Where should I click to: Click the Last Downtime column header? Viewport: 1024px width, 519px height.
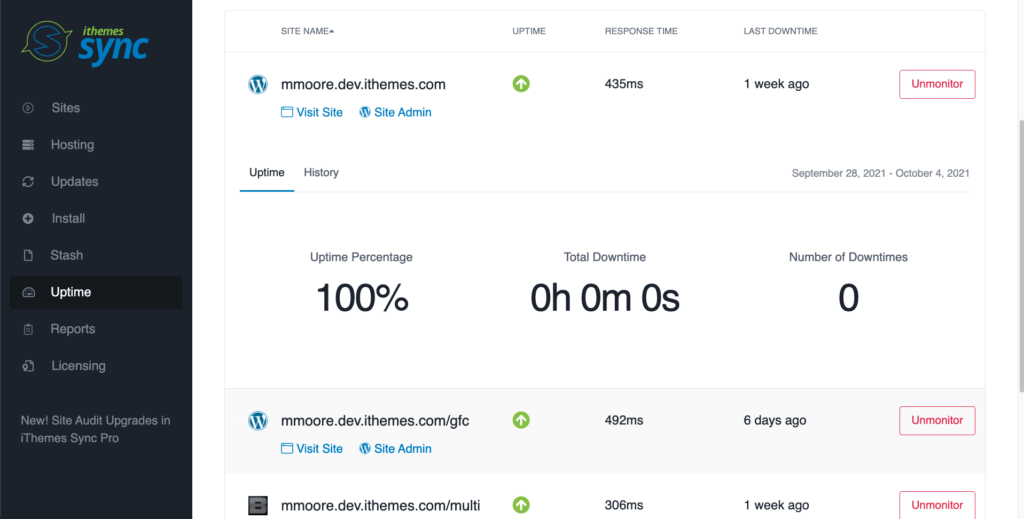[780, 31]
